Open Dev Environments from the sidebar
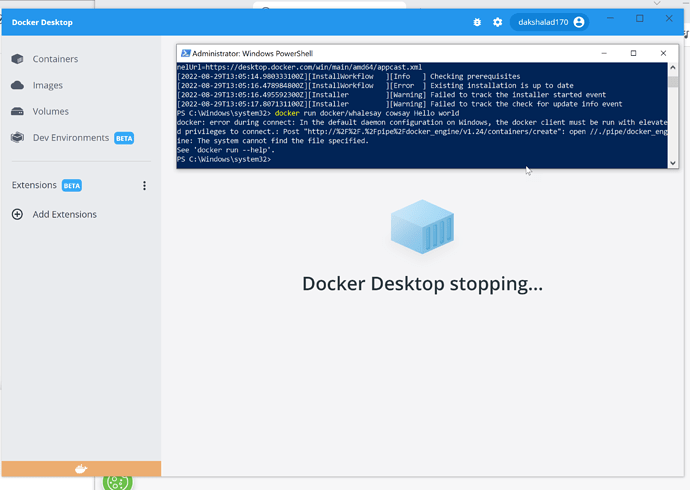 click(68, 138)
